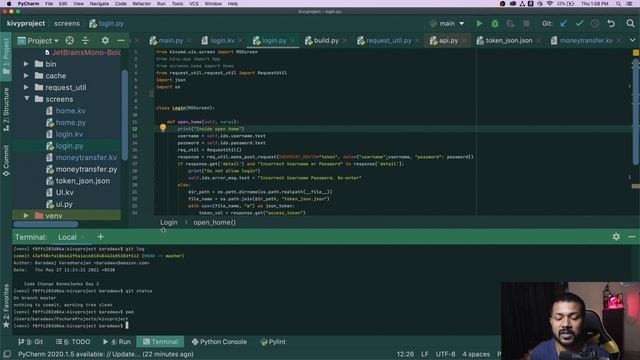The width and height of the screenshot is (640, 360).
Task: Click the open_home() breadcrumb
Action: tap(214, 222)
